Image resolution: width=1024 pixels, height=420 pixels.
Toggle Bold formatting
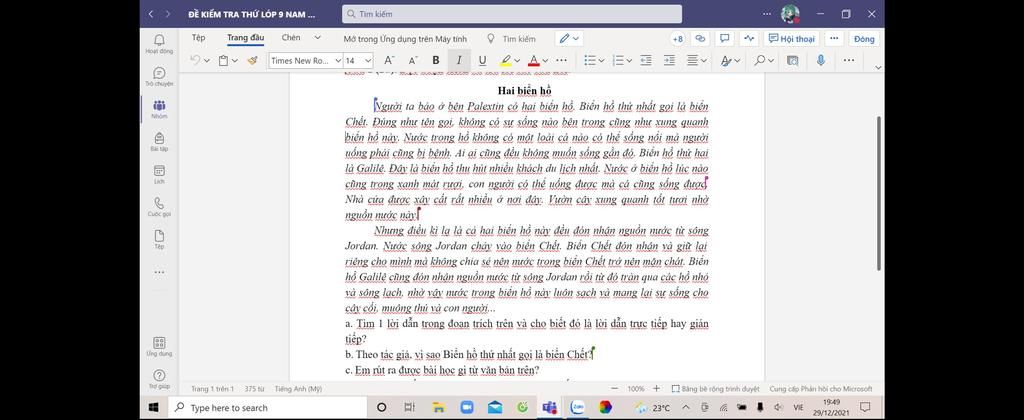coord(436,60)
